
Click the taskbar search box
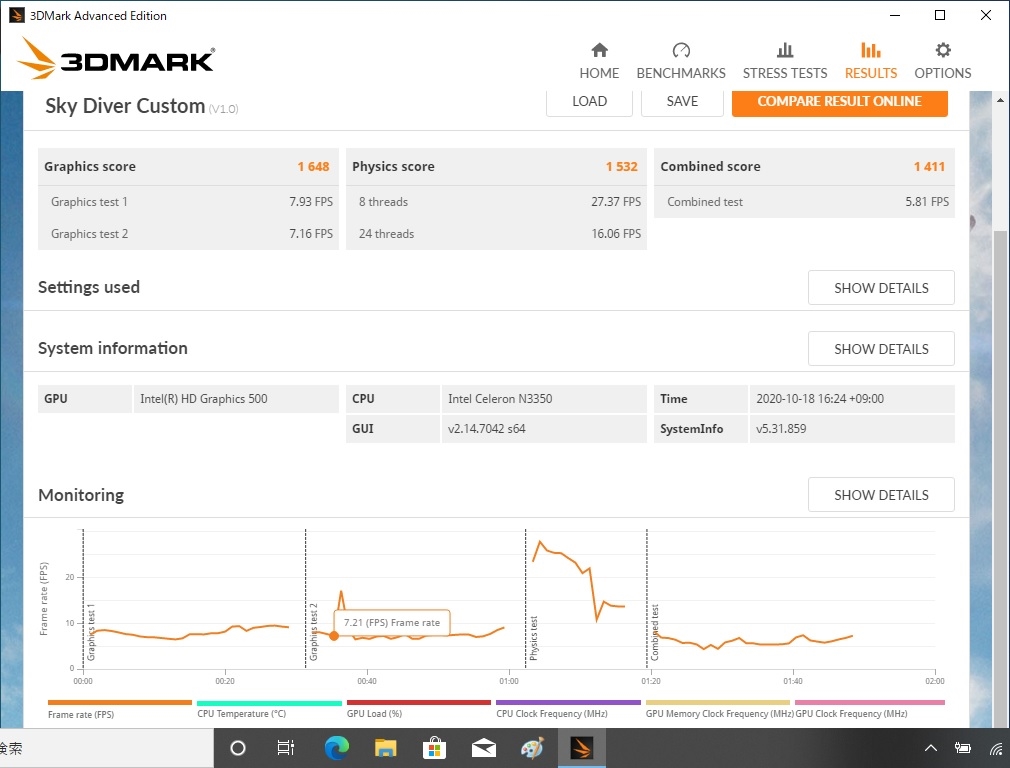click(106, 748)
